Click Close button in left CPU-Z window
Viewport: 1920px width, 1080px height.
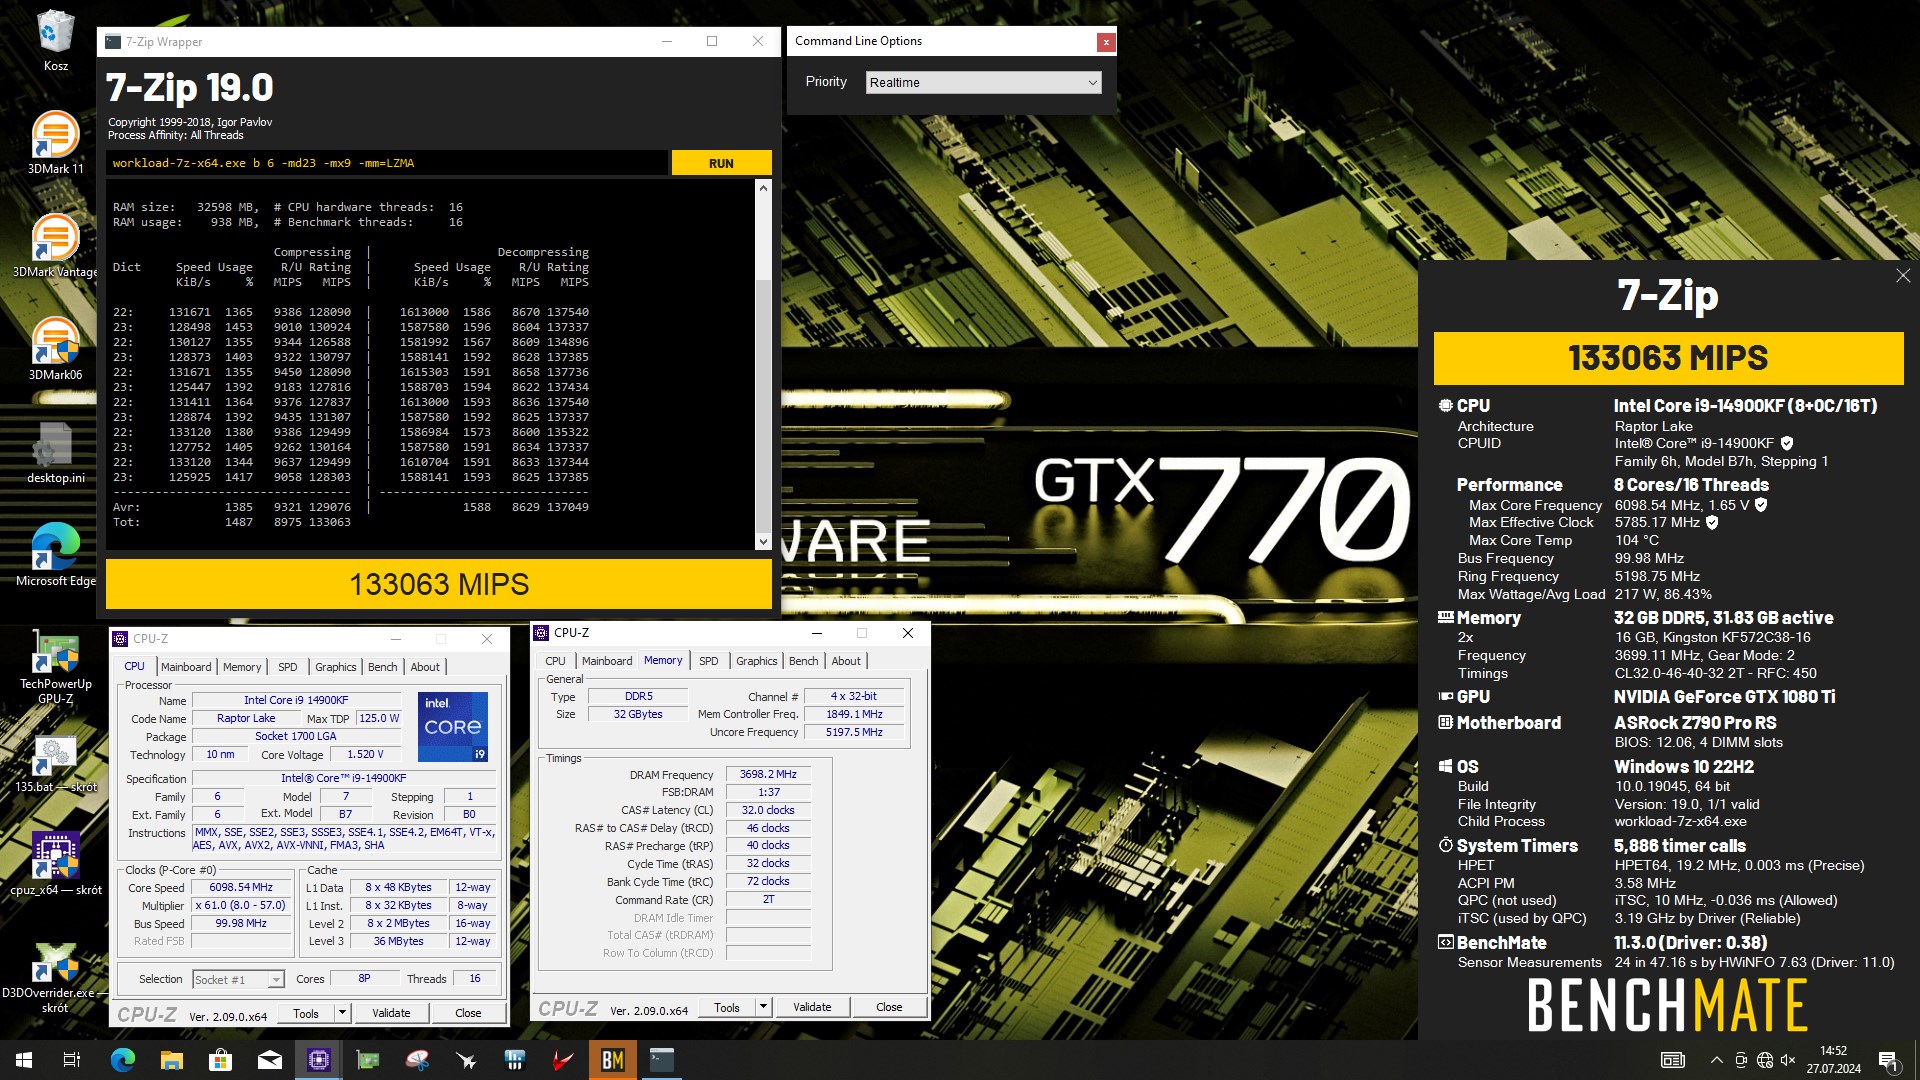pos(468,1013)
